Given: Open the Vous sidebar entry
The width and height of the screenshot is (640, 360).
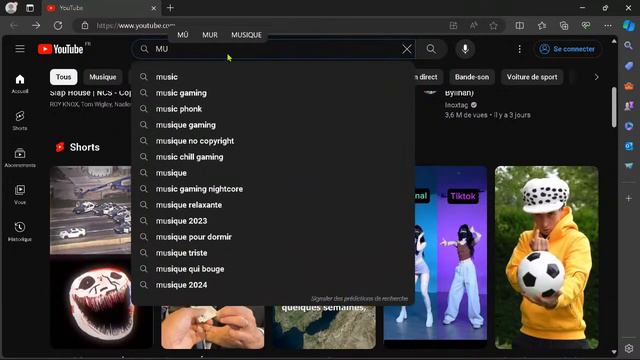Looking at the screenshot, I should coord(20,194).
